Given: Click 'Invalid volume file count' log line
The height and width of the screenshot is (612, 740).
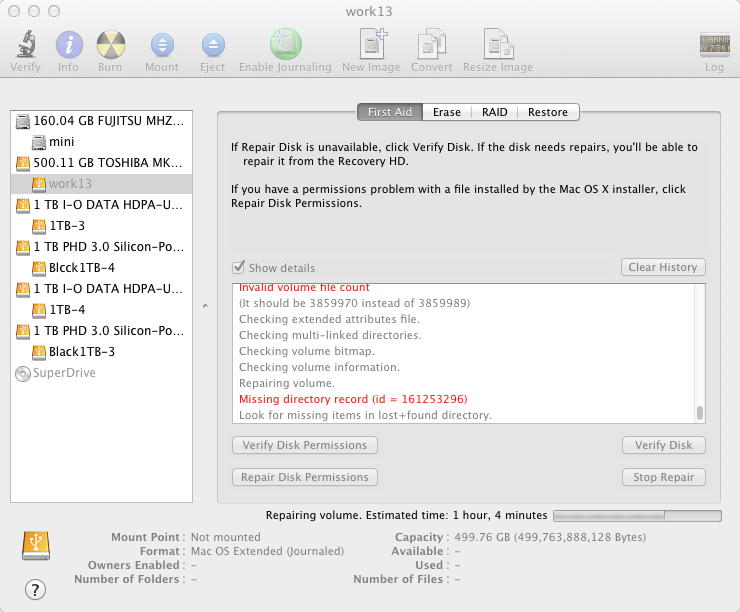Looking at the screenshot, I should [304, 287].
